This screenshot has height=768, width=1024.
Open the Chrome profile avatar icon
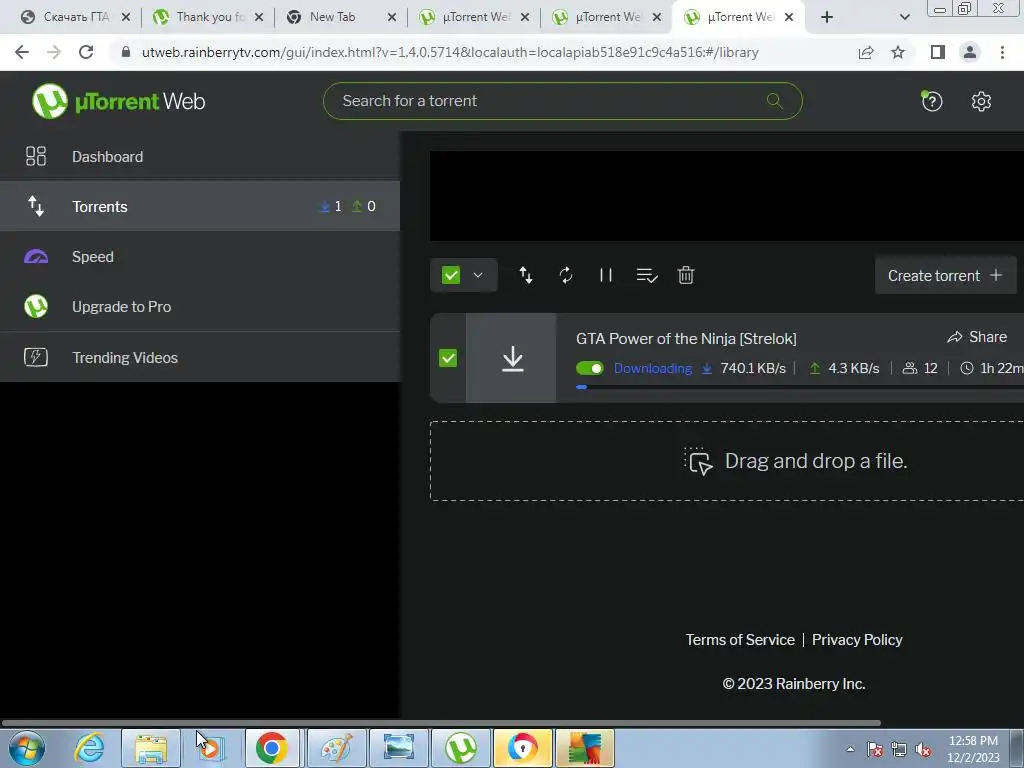(970, 52)
